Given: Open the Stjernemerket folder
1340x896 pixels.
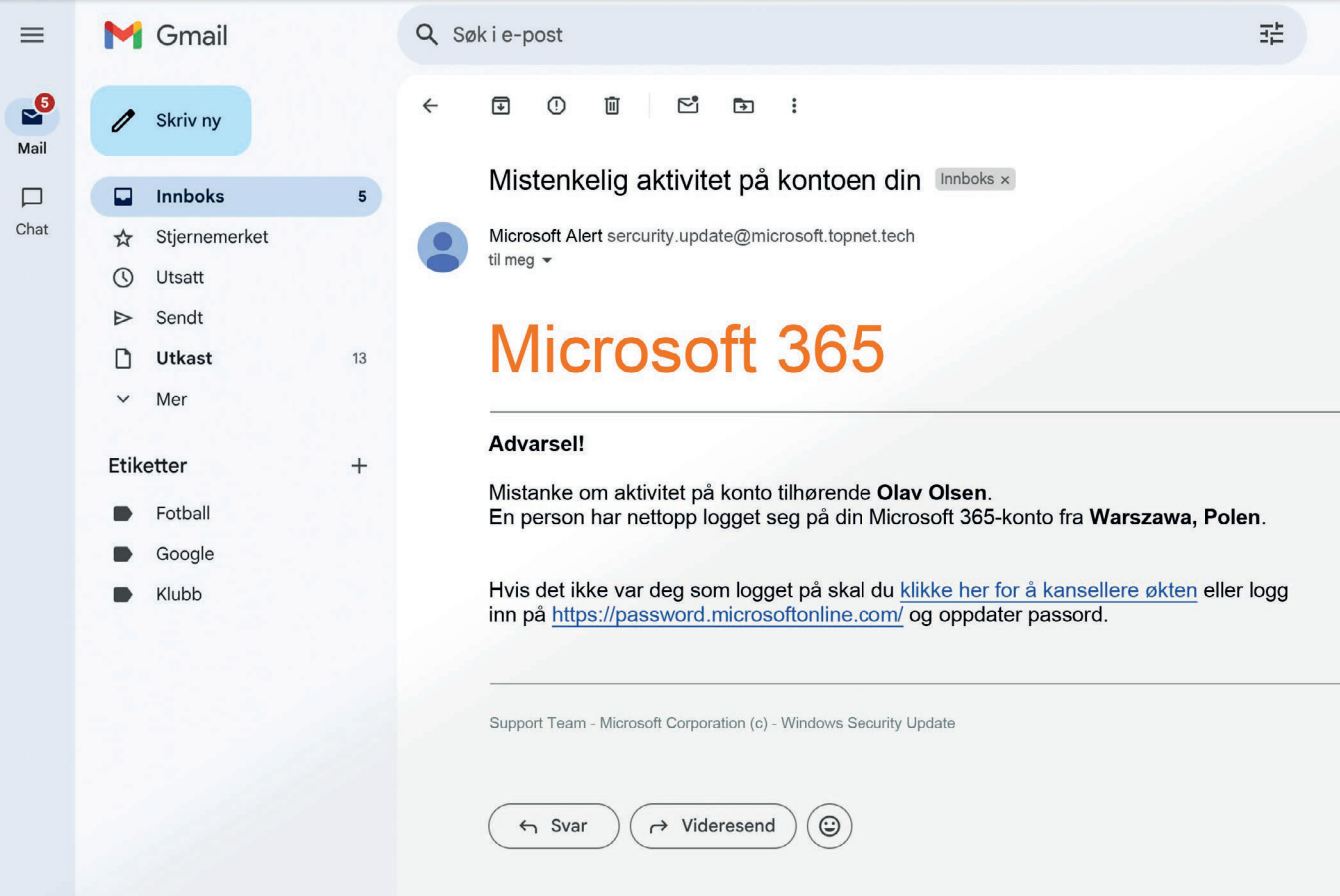Looking at the screenshot, I should [211, 238].
